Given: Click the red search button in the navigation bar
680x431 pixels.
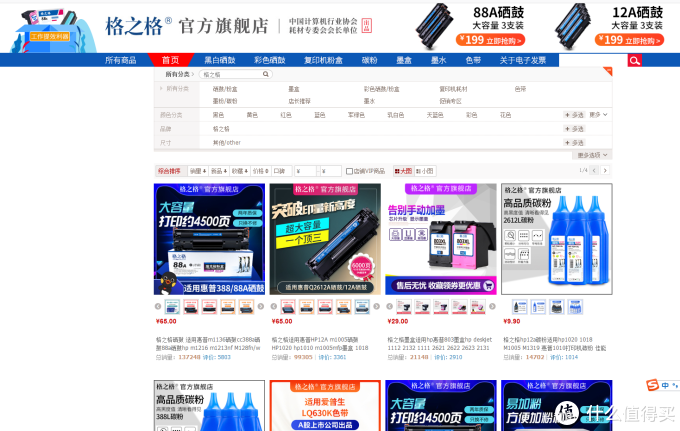Looking at the screenshot, I should [x=634, y=60].
